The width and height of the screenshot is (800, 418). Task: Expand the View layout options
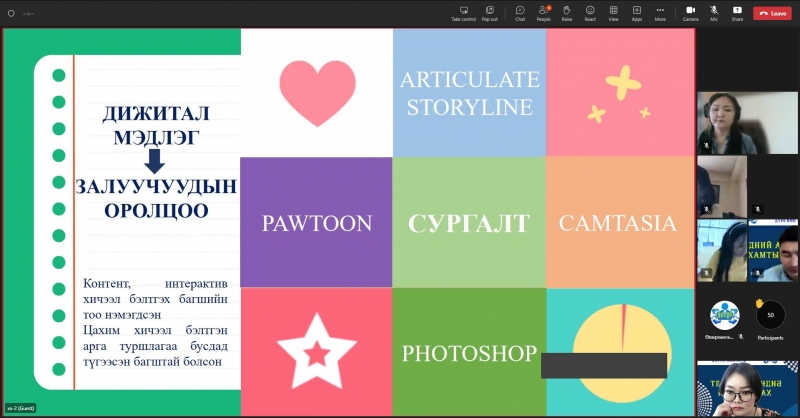pyautogui.click(x=613, y=12)
